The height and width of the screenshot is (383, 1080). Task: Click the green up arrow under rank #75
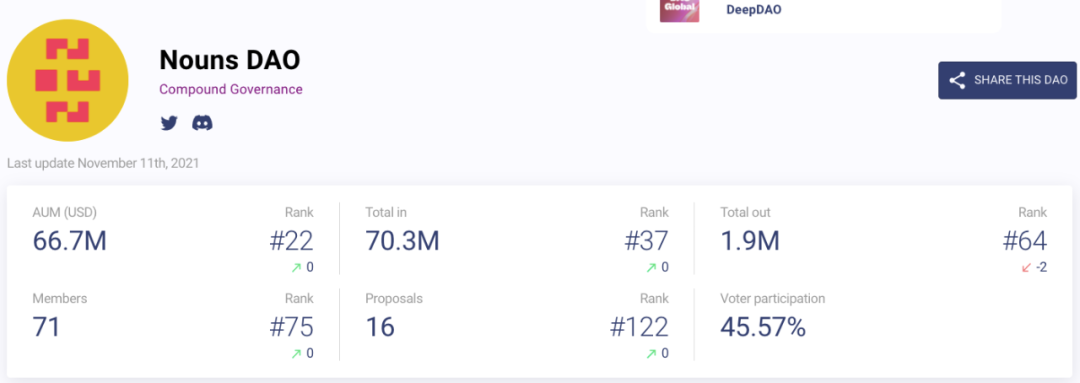(296, 354)
